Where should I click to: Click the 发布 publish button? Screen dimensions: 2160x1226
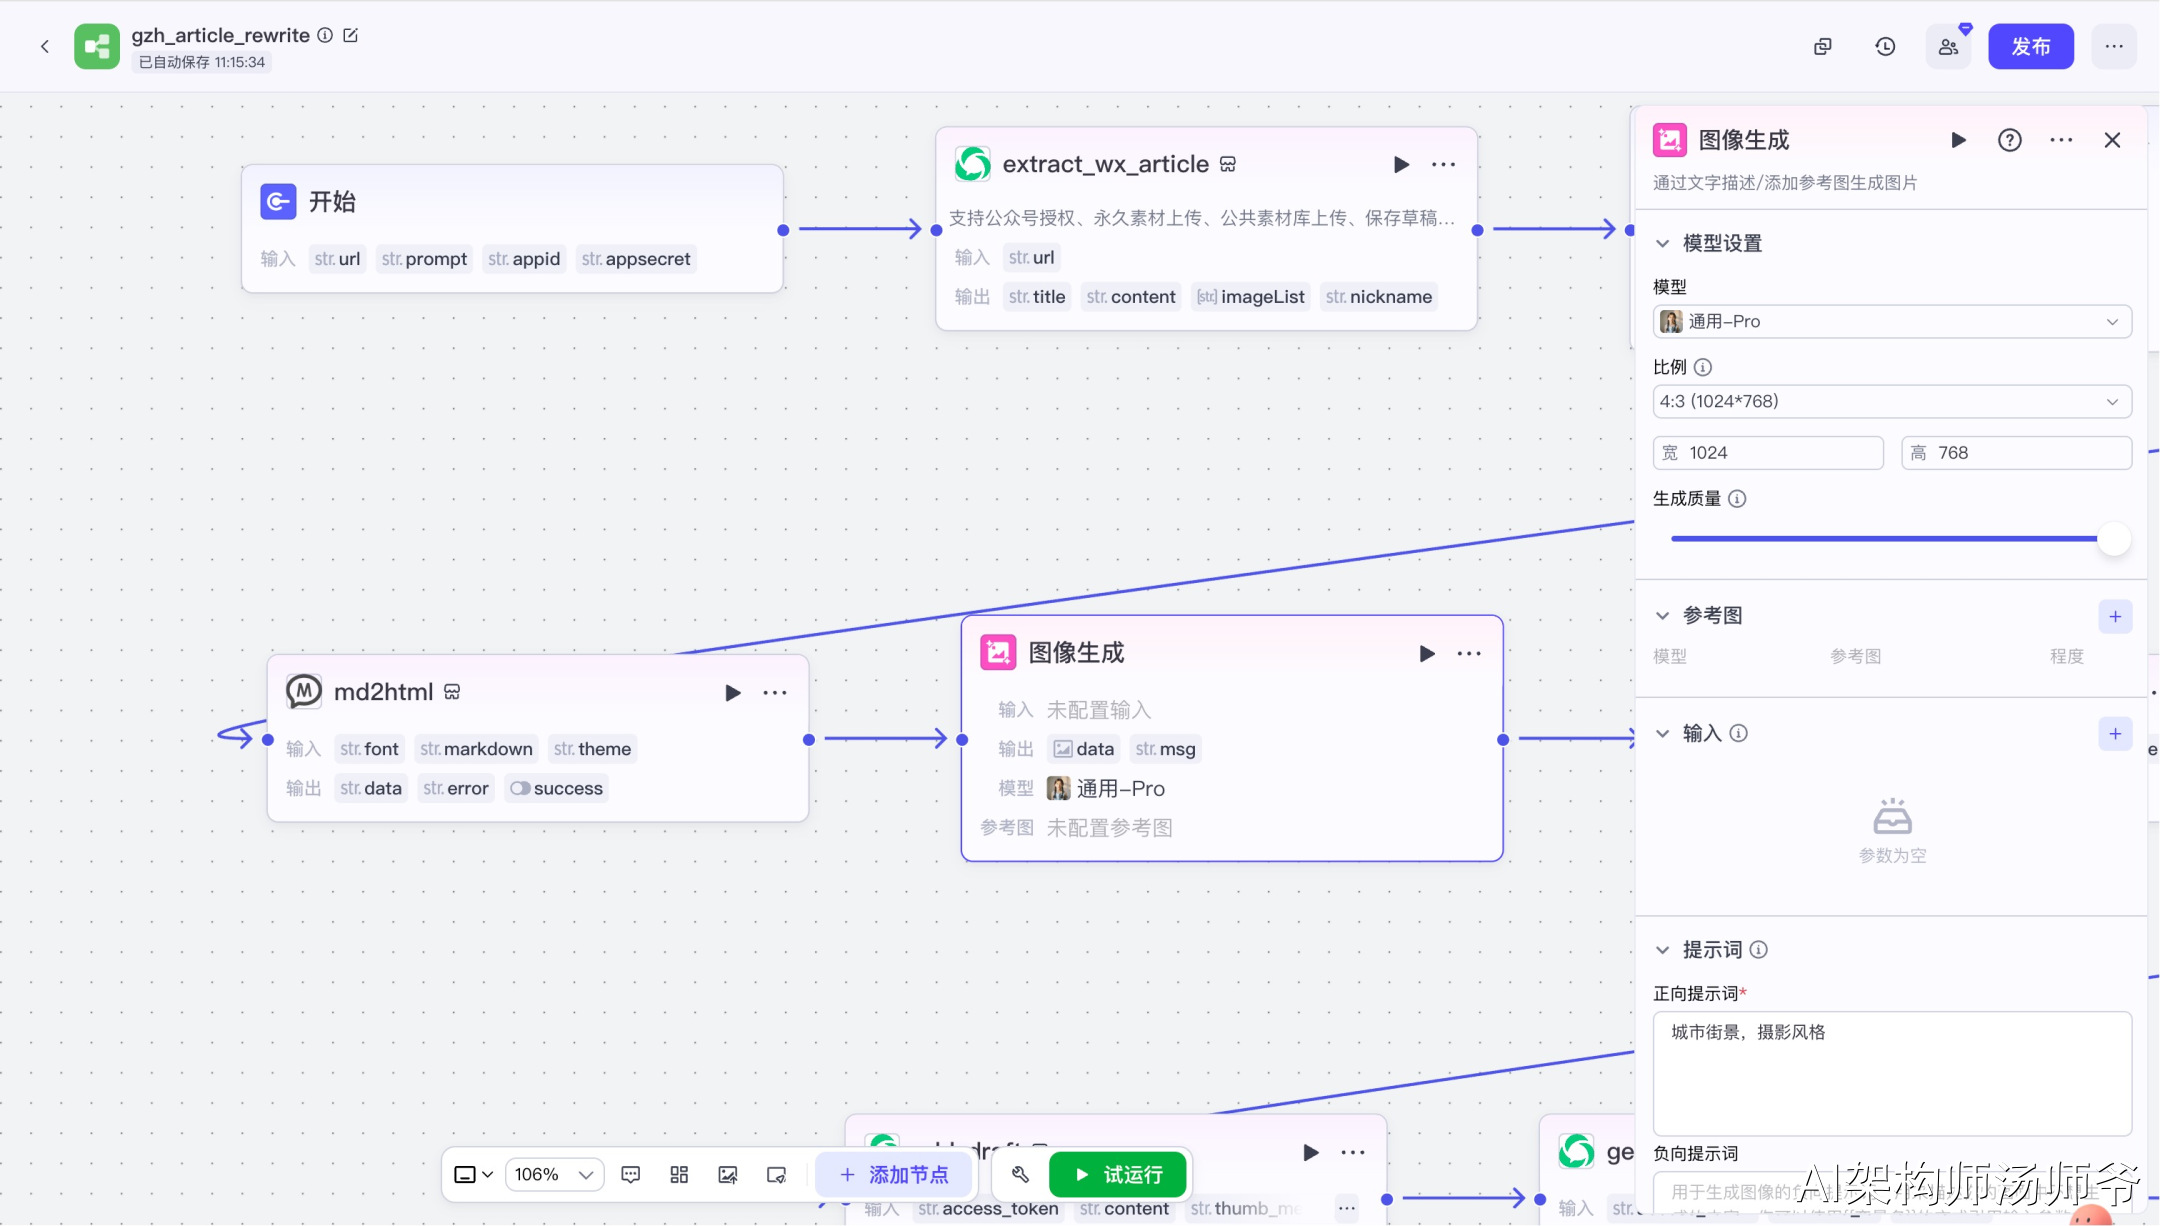point(2030,47)
